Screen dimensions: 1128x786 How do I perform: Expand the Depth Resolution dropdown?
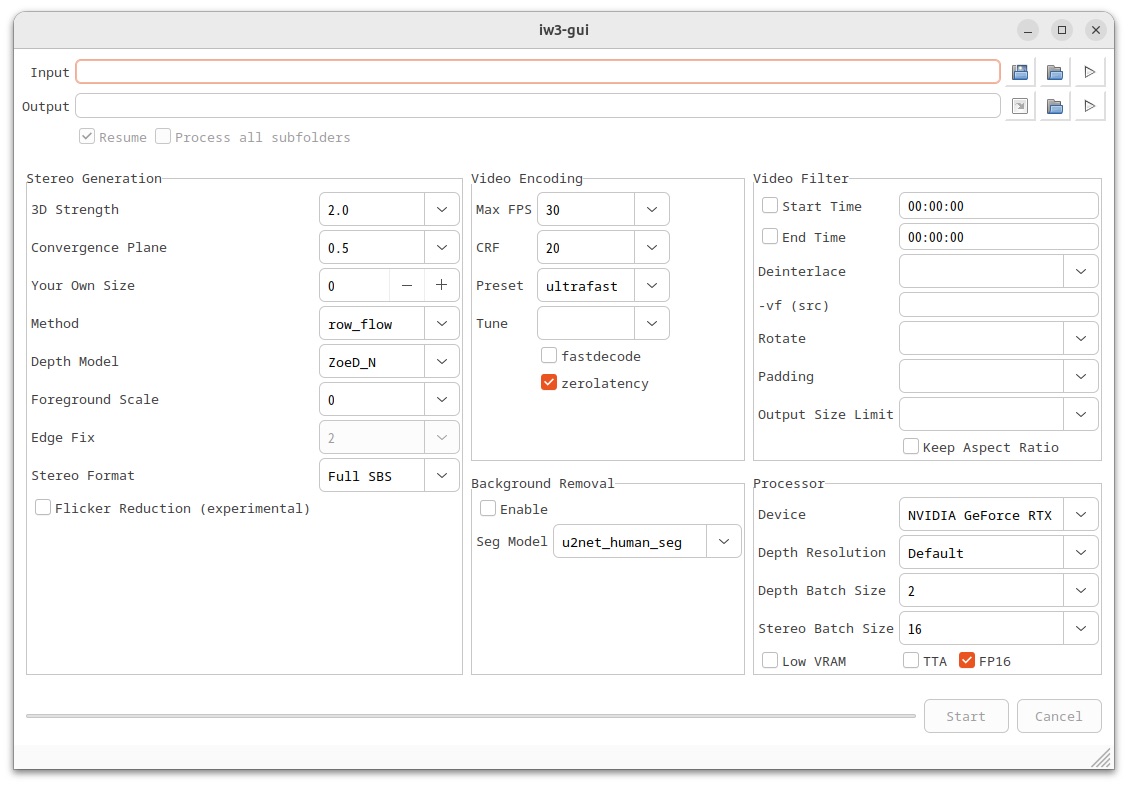point(1081,552)
